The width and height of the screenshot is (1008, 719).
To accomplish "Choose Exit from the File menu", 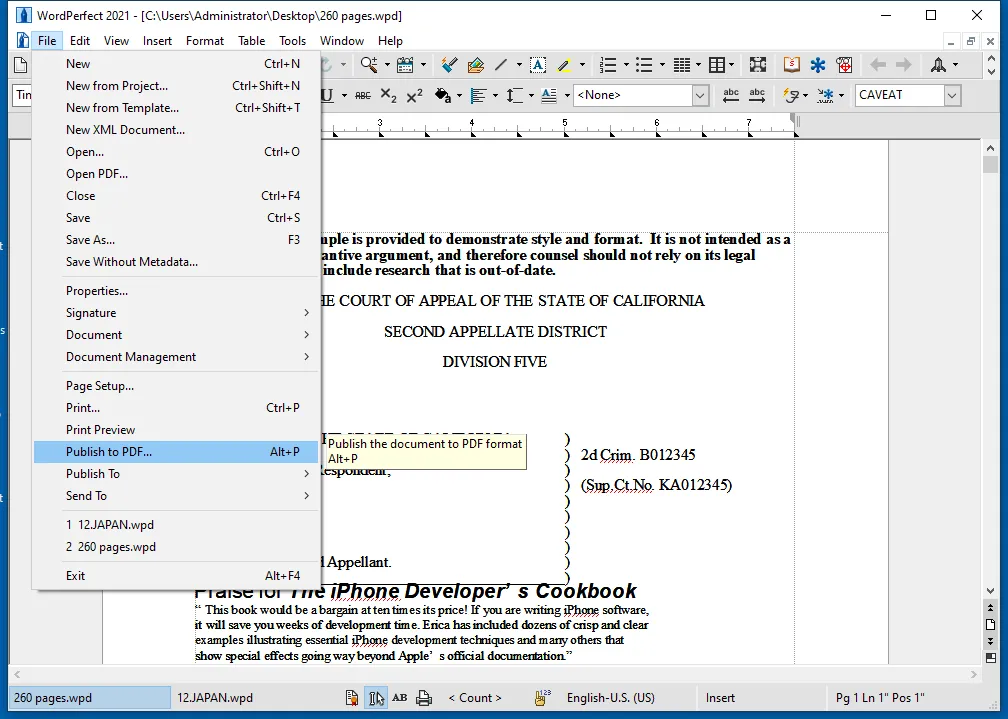I will pos(176,576).
